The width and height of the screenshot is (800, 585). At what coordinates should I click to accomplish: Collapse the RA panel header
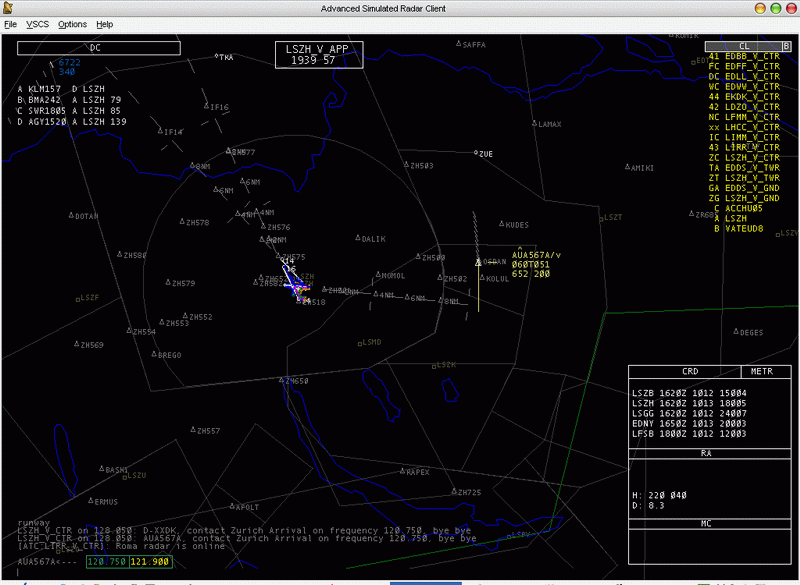pyautogui.click(x=705, y=453)
